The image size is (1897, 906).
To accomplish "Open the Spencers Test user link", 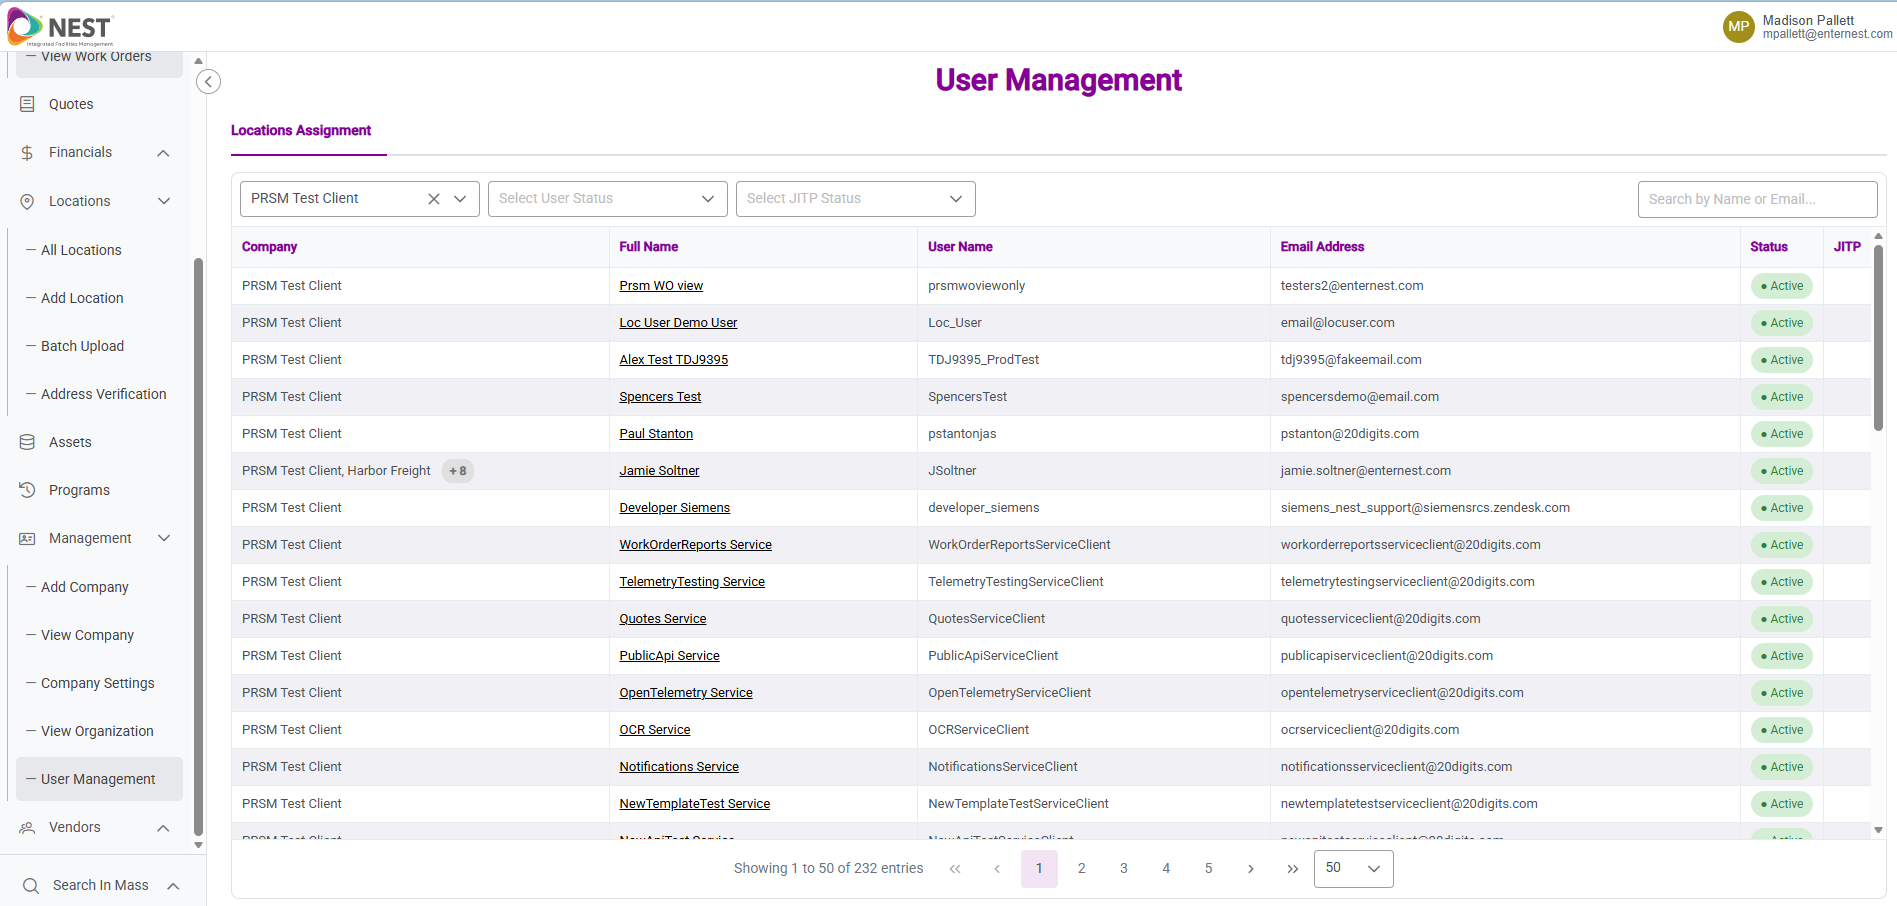I will (660, 397).
